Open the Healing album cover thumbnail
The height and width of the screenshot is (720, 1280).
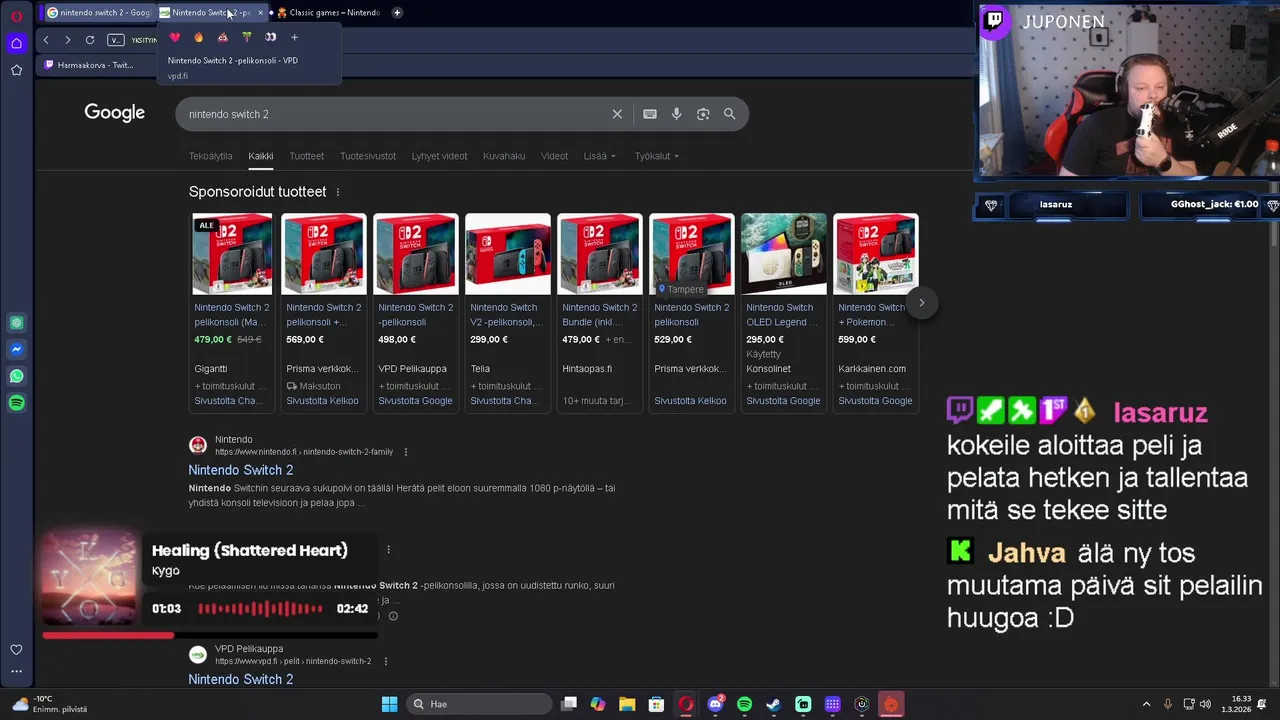tap(88, 579)
